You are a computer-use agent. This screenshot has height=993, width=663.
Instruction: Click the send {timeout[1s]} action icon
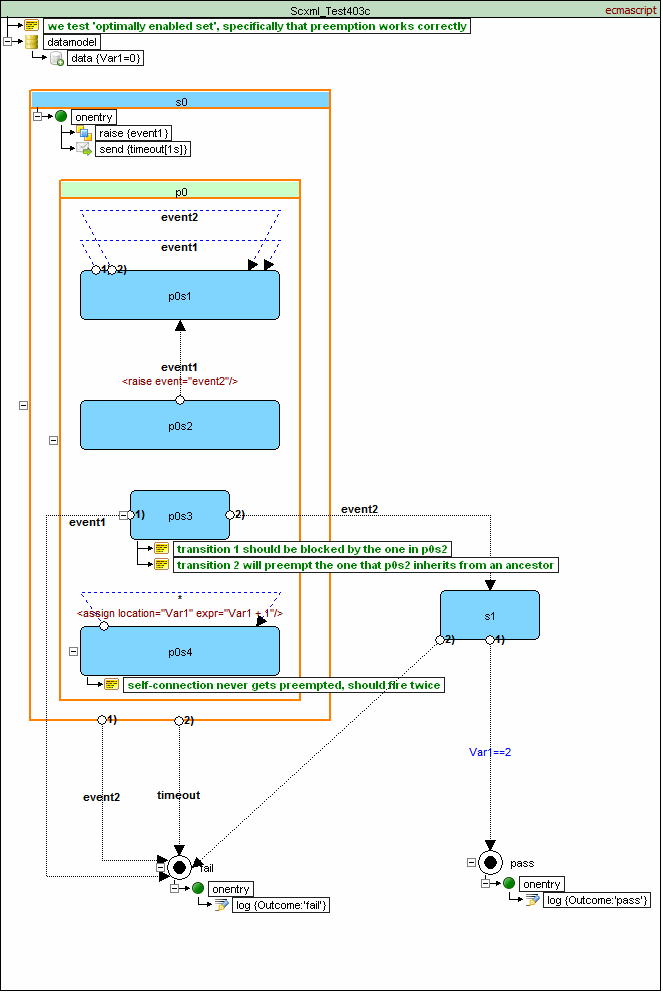pyautogui.click(x=84, y=149)
